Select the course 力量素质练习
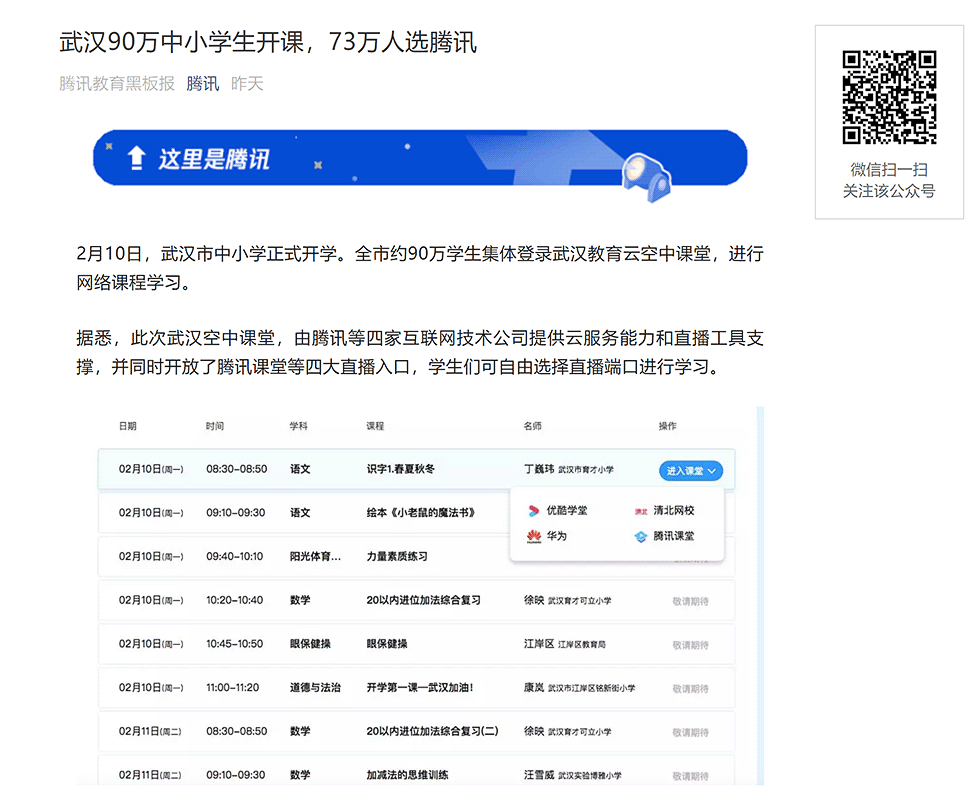Screen dimensions: 980x810 click(x=397, y=556)
